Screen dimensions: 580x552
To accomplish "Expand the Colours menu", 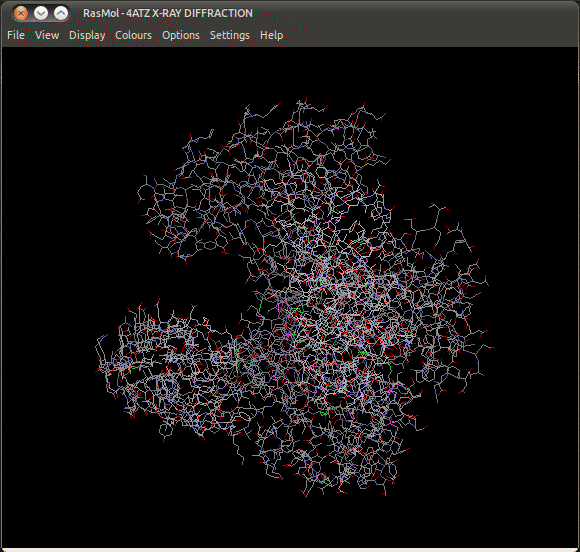I will (x=134, y=35).
